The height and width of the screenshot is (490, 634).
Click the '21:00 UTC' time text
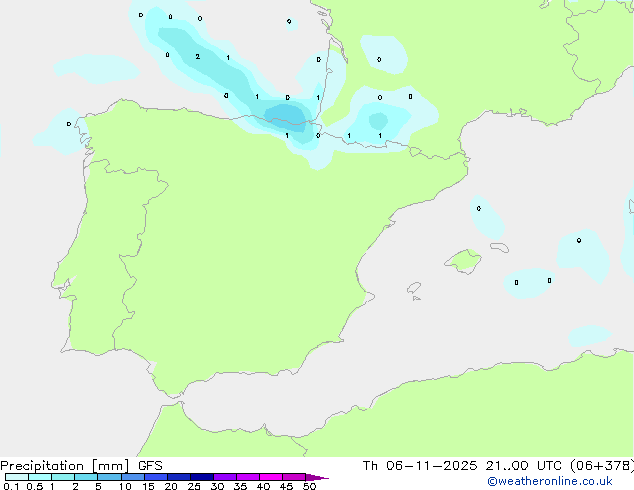pyautogui.click(x=523, y=466)
